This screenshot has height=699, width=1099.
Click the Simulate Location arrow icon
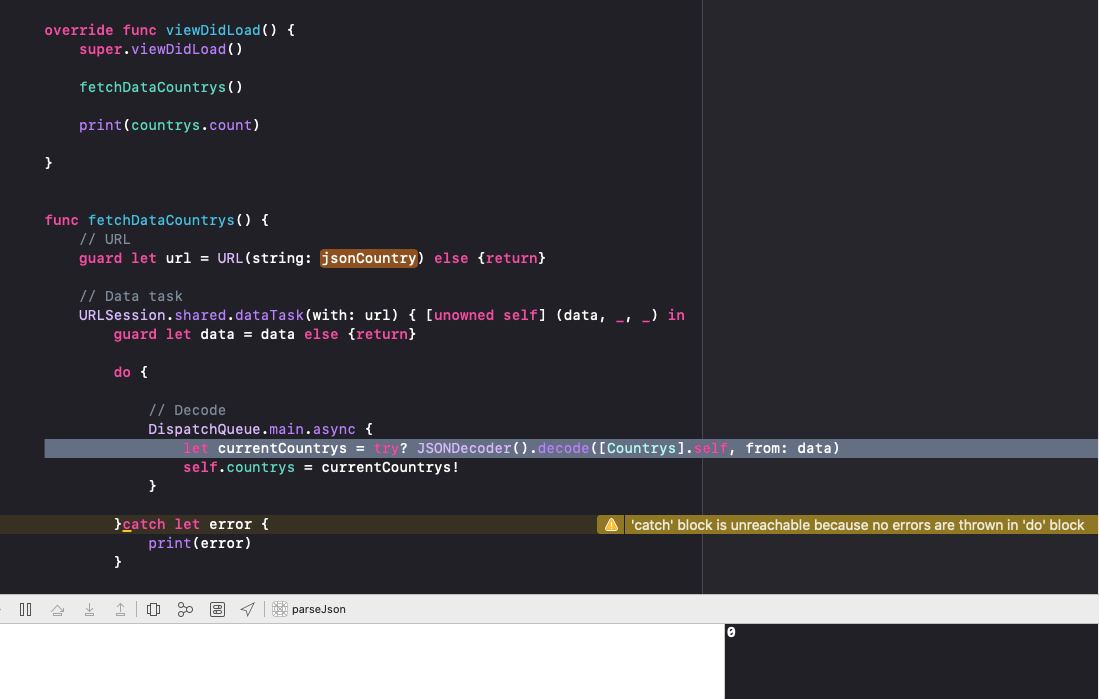click(247, 610)
